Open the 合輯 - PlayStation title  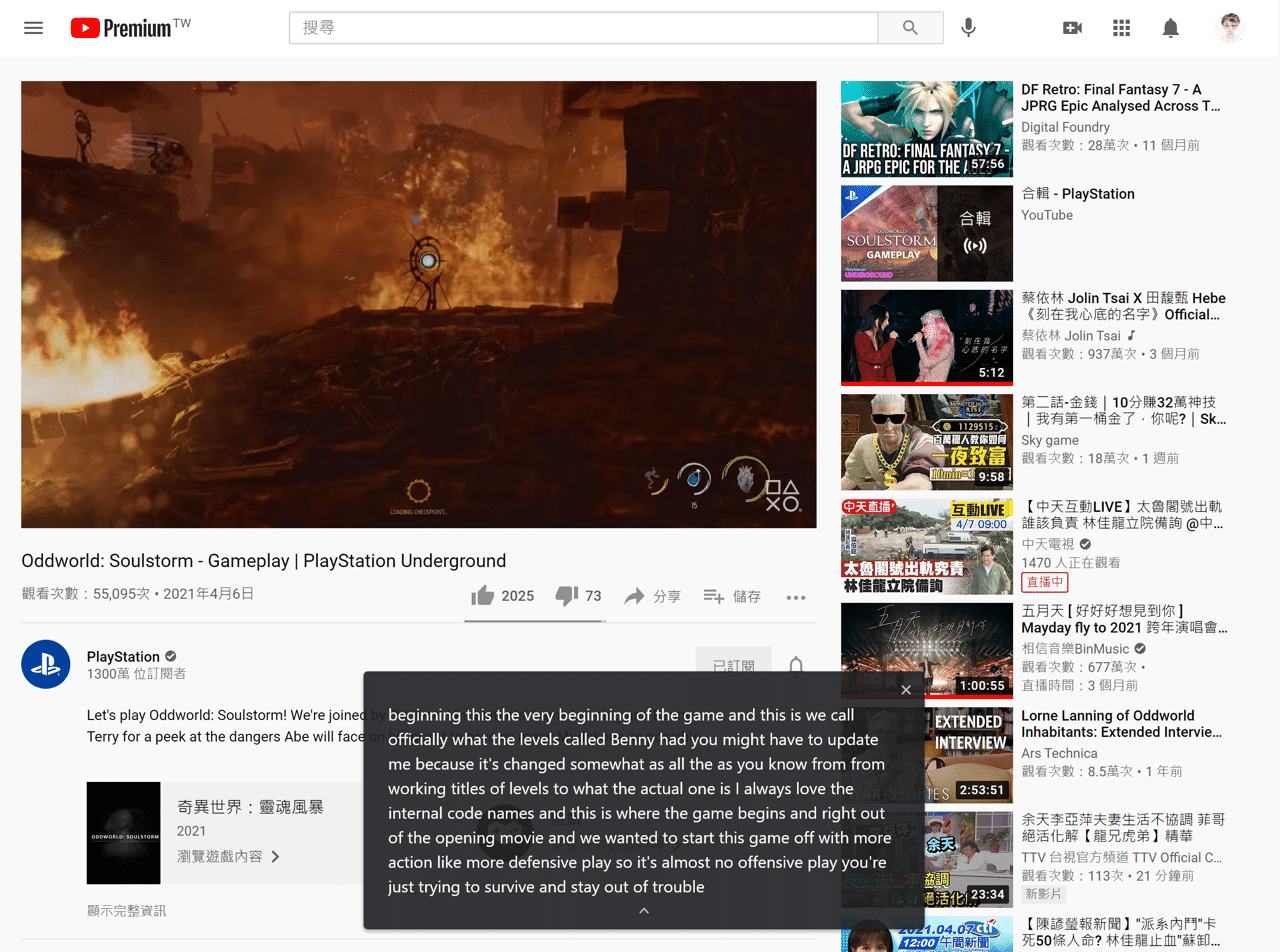(x=1078, y=194)
